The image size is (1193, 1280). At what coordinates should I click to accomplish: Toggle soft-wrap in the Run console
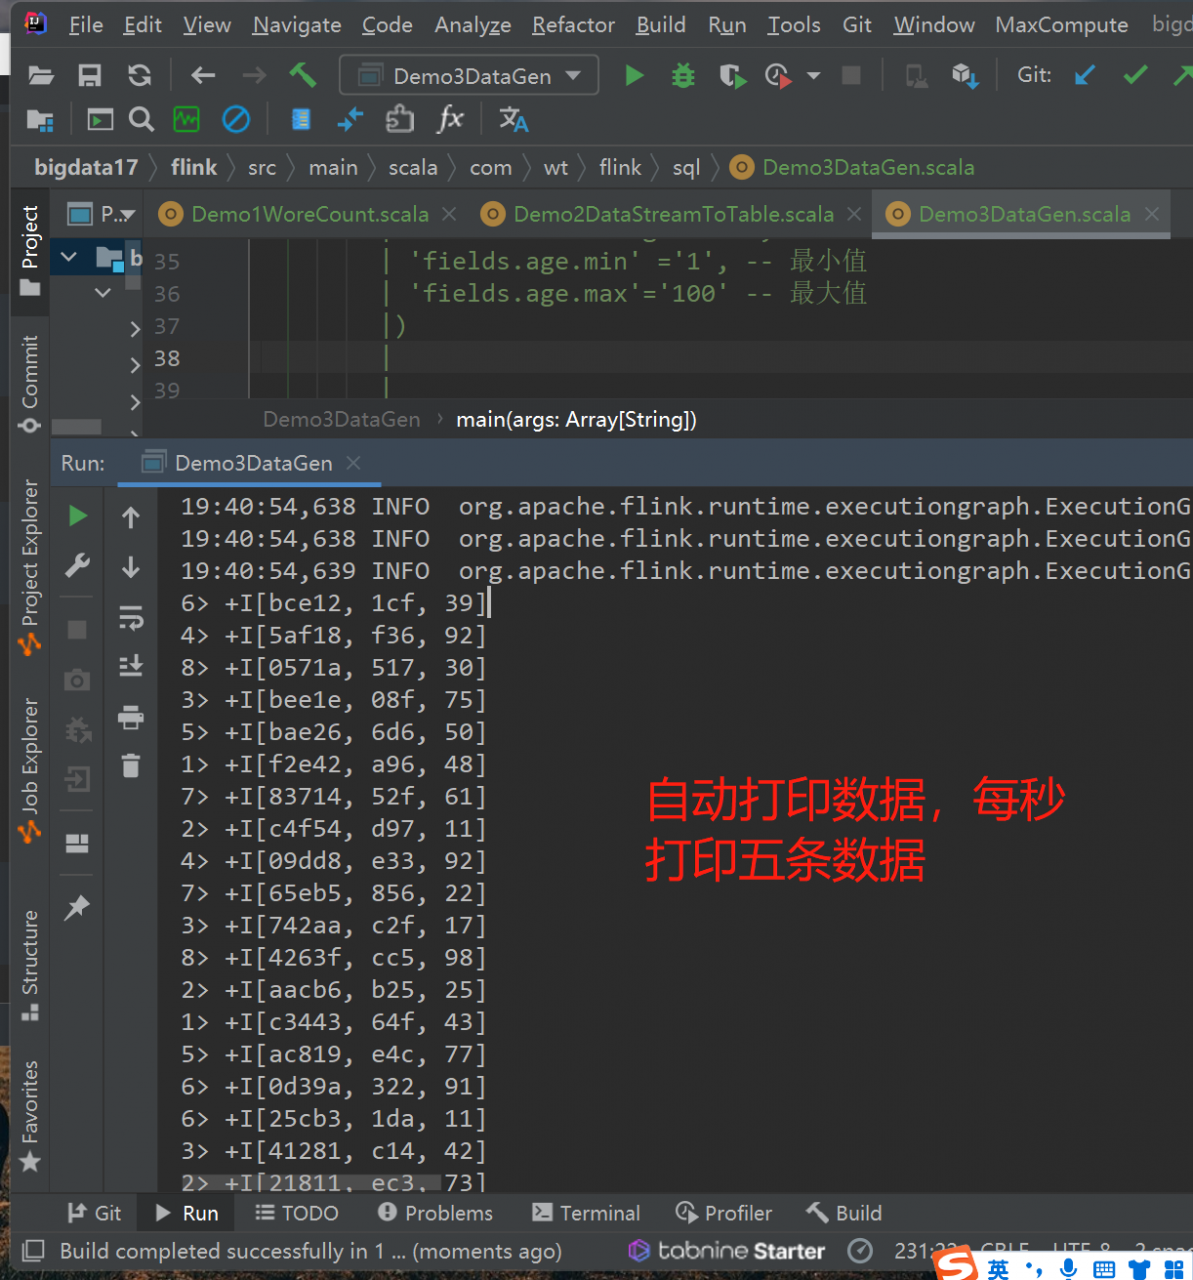[131, 617]
